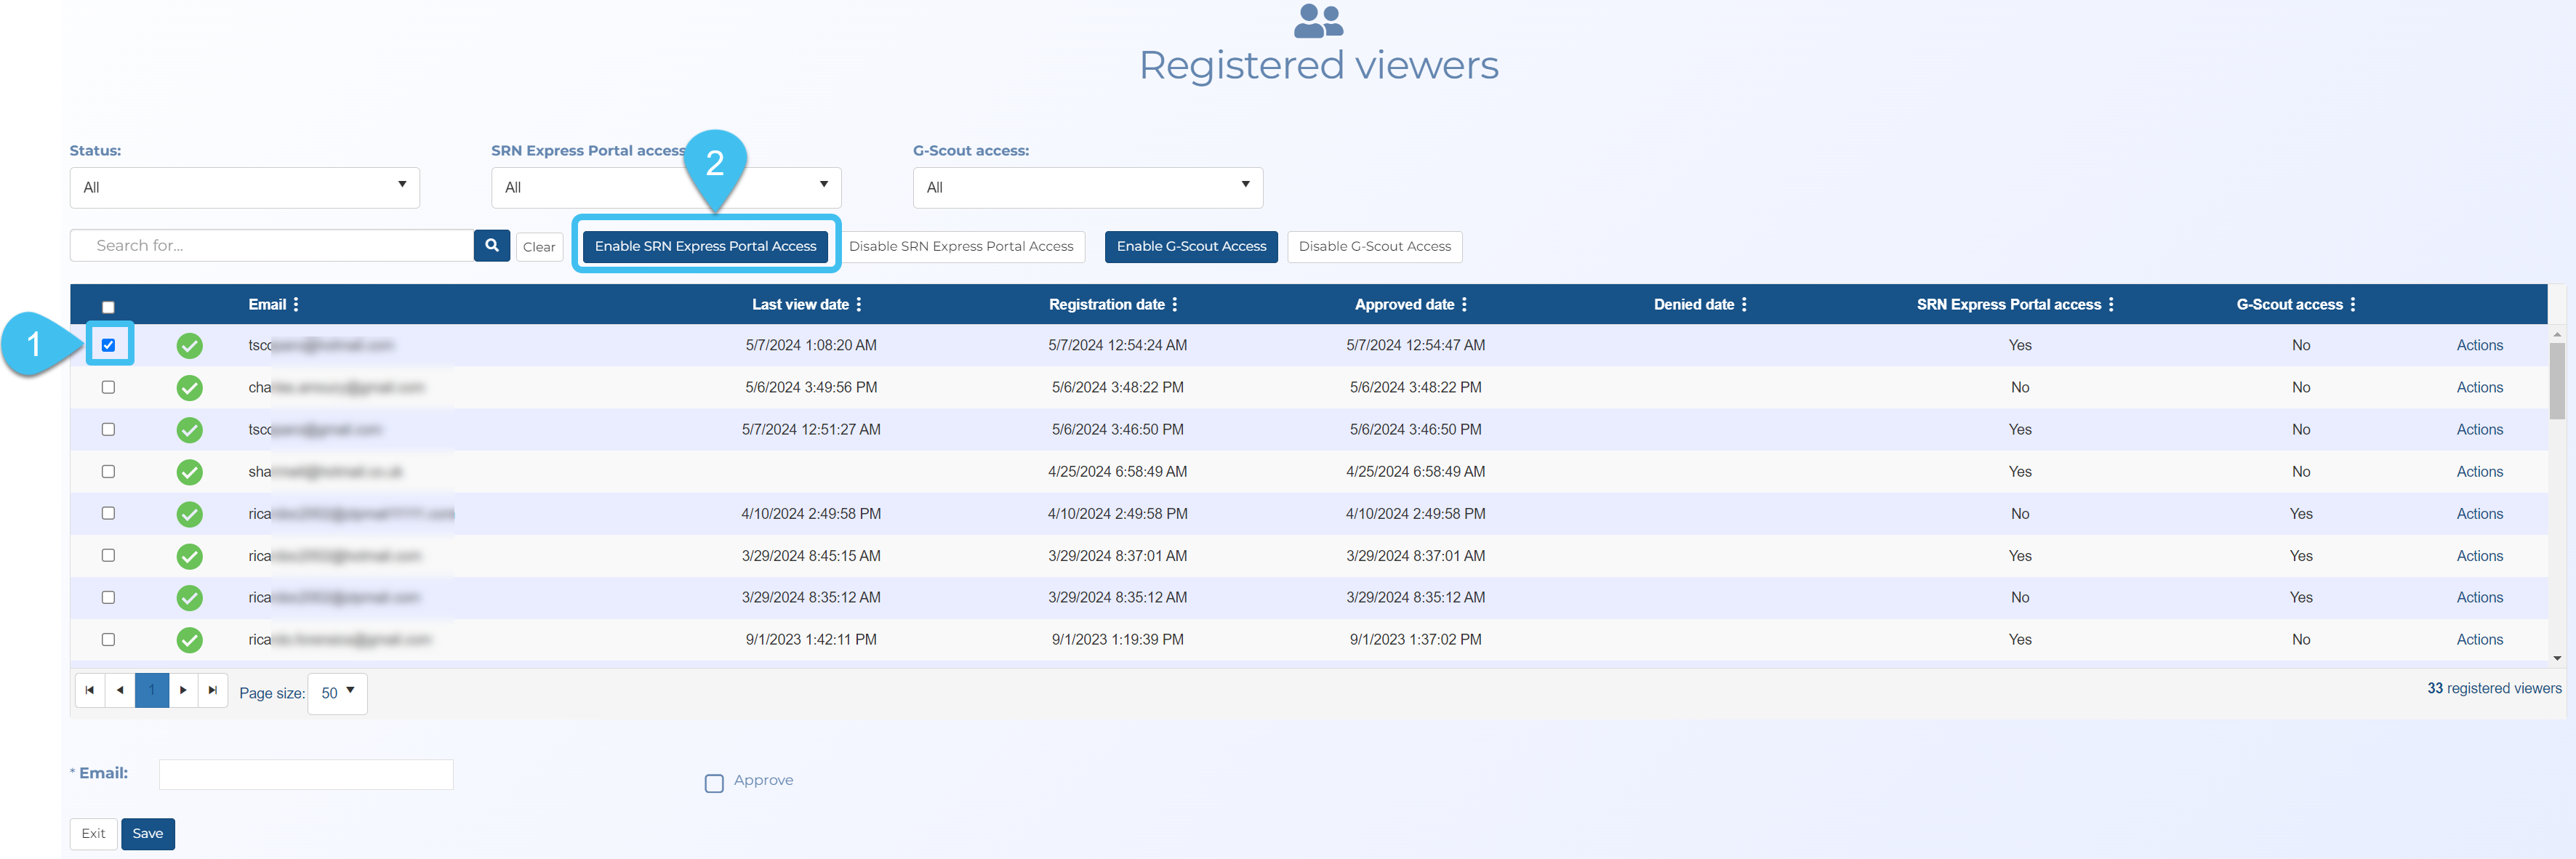Screen dimensions: 2576x859
Task: Open the Page size dropdown
Action: pyautogui.click(x=338, y=692)
